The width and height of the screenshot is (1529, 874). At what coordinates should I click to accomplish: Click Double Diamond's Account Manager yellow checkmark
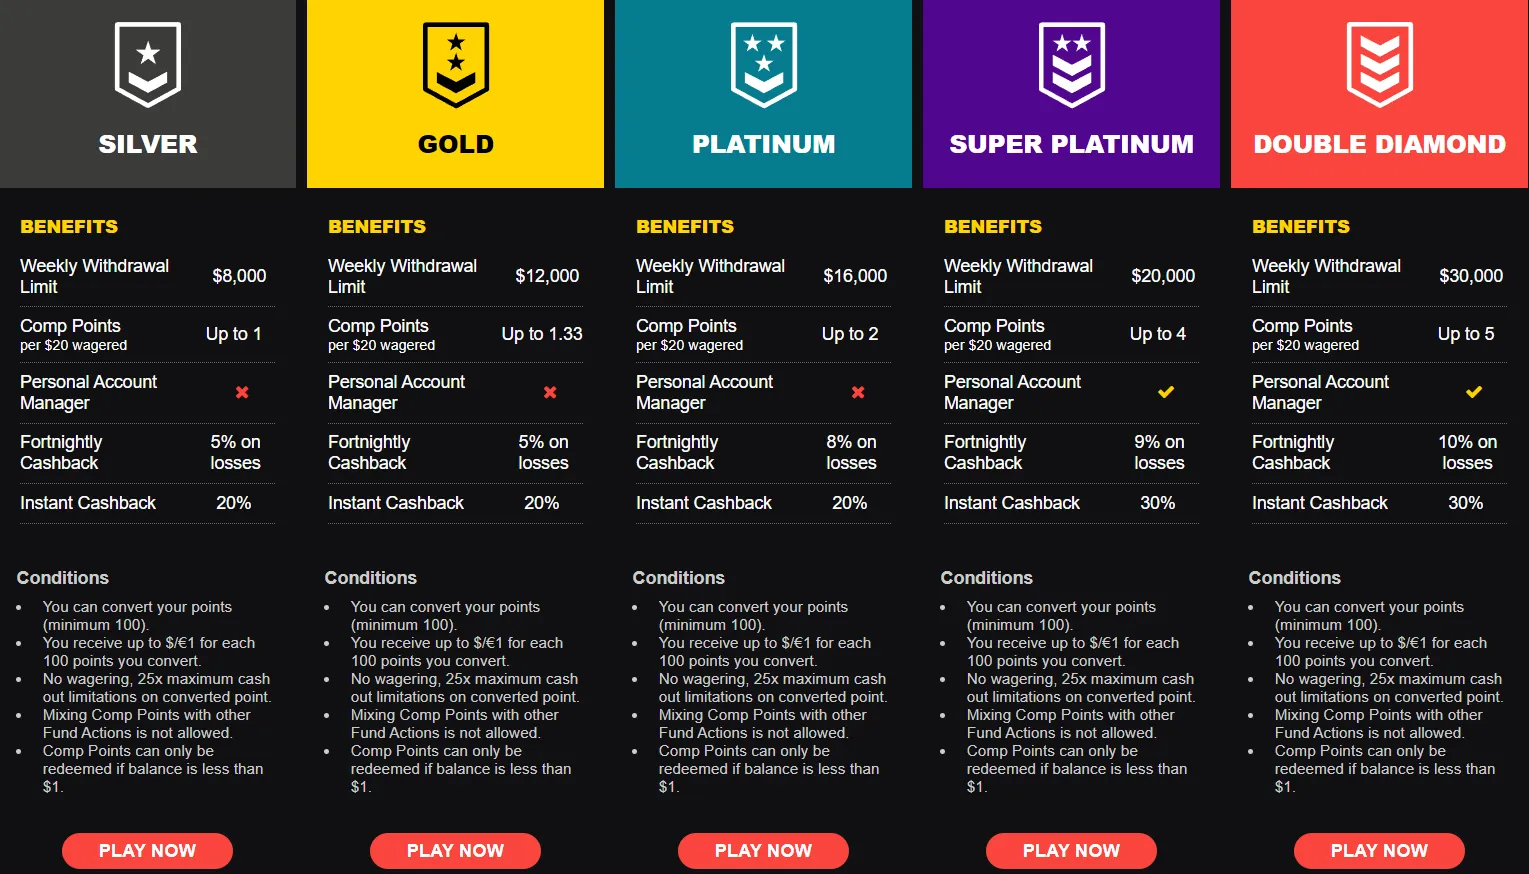tap(1474, 392)
